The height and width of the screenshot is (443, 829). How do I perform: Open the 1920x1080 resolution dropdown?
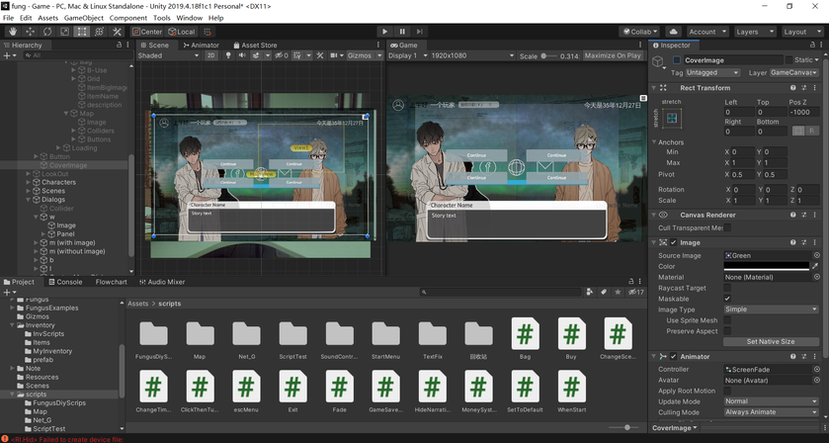pyautogui.click(x=472, y=56)
